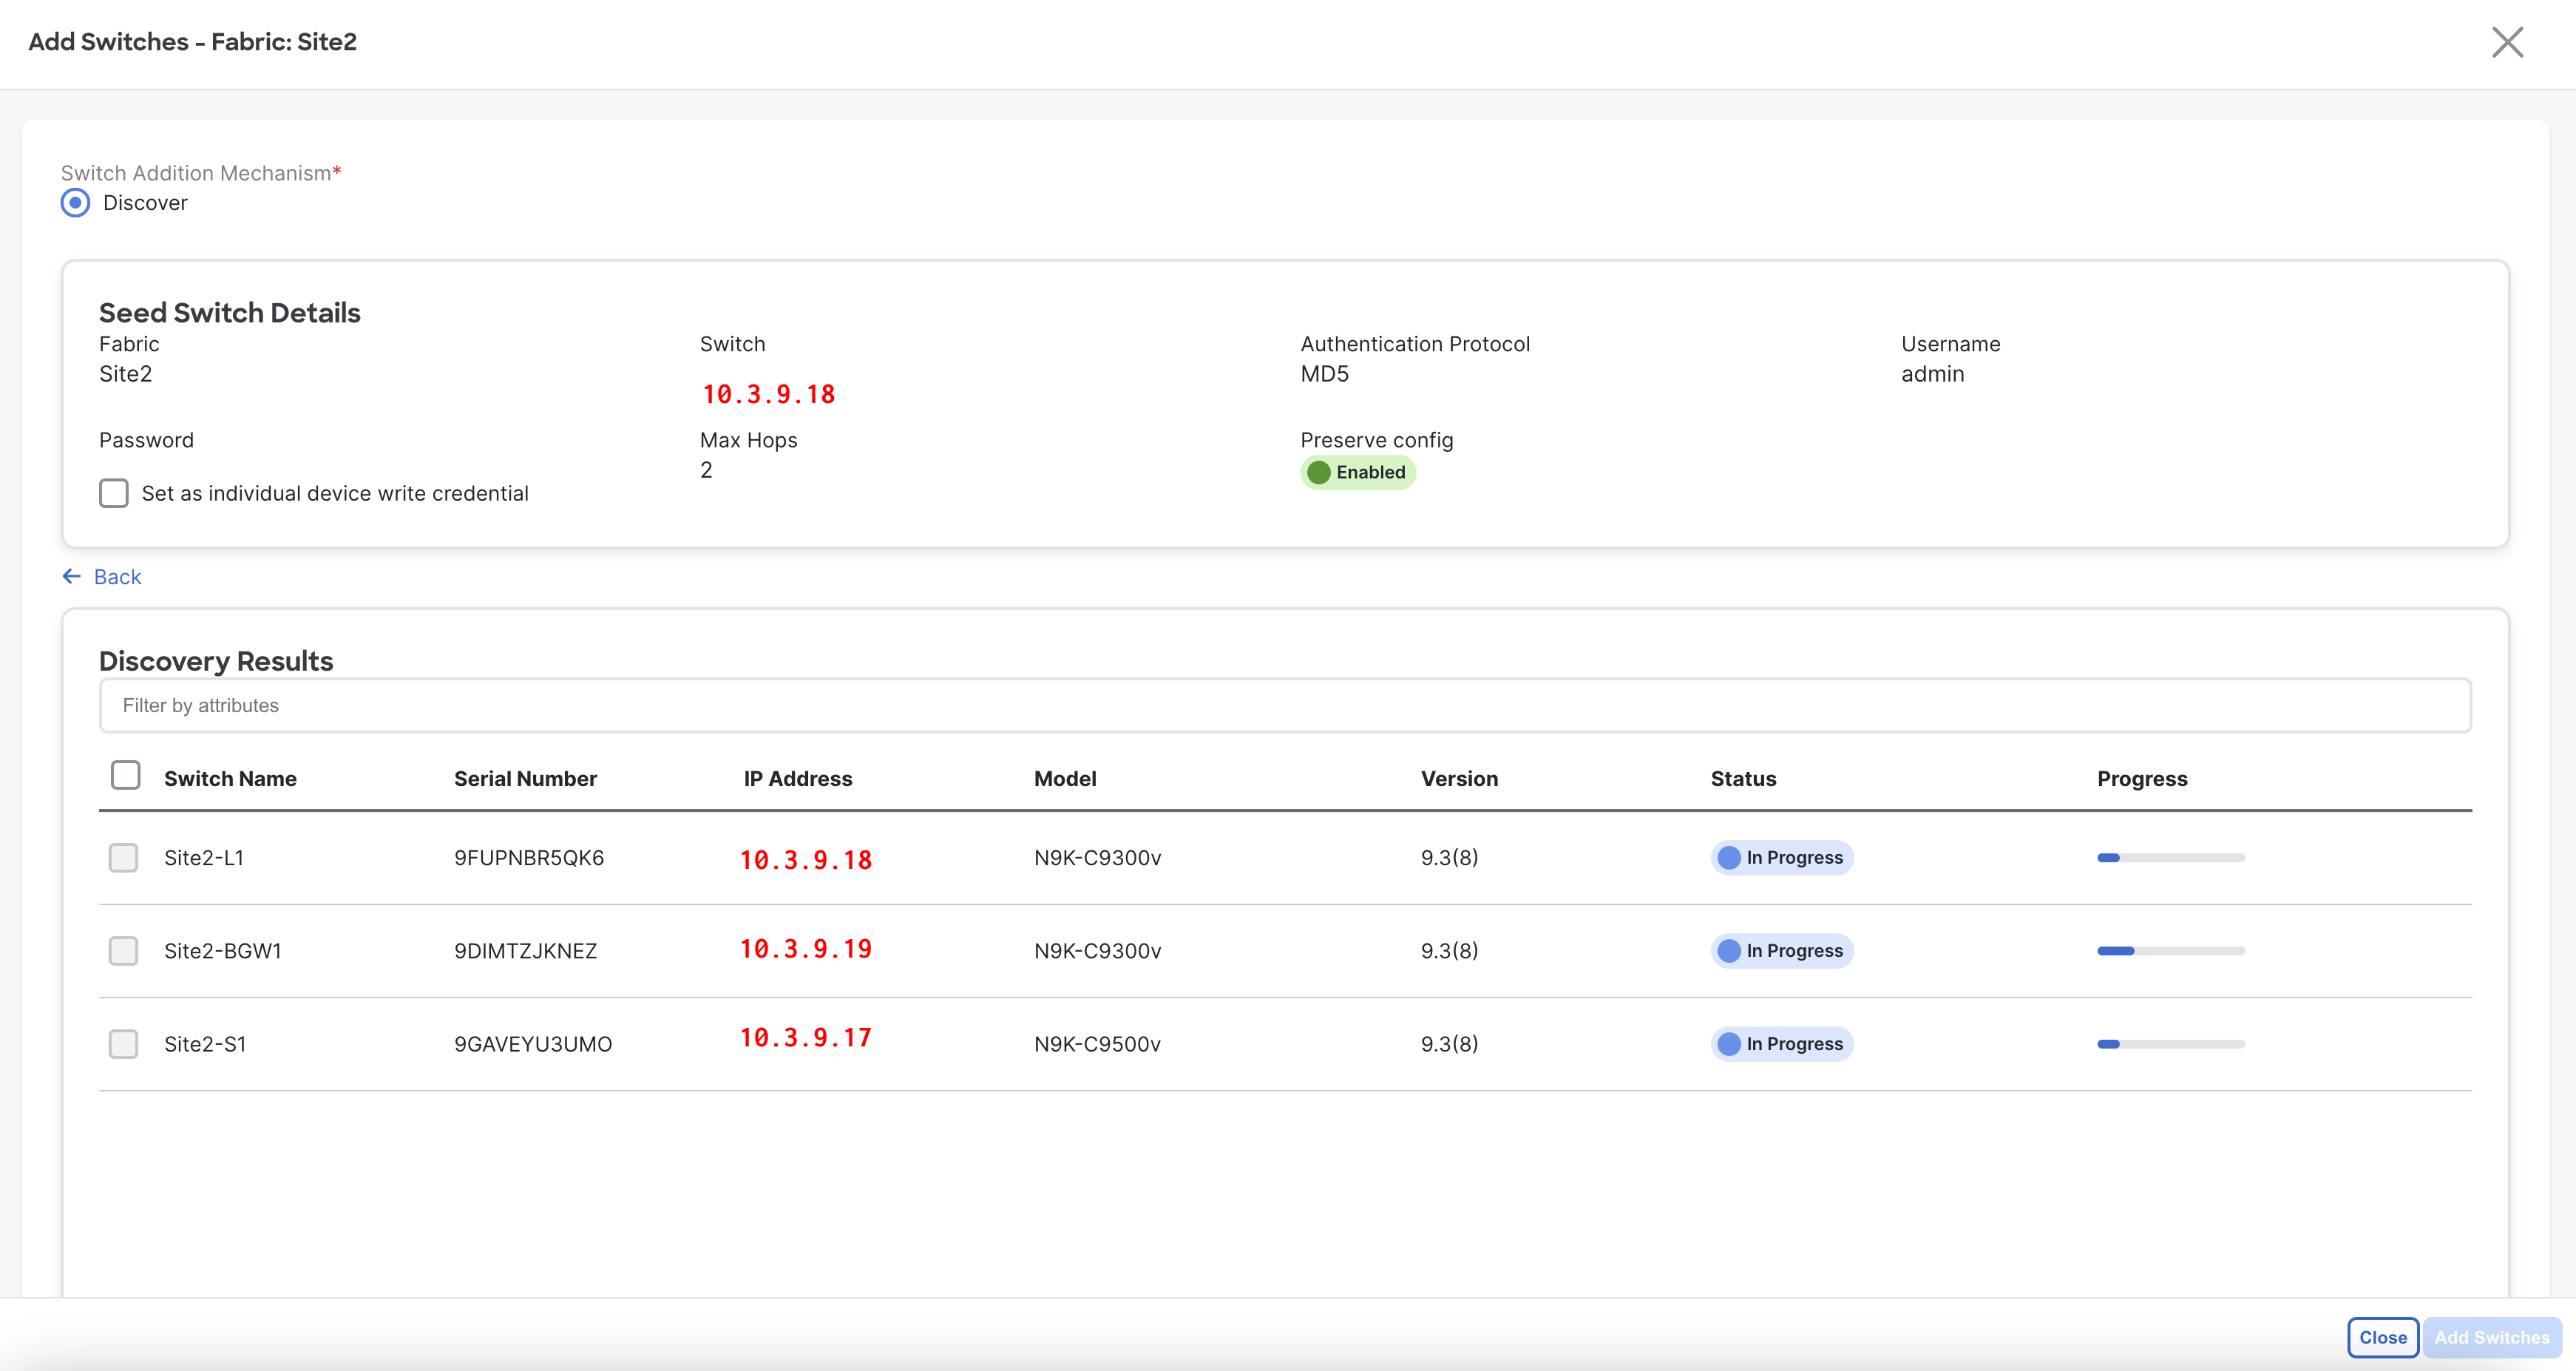This screenshot has width=2576, height=1371.
Task: Click the Back arrow icon
Action: [72, 576]
